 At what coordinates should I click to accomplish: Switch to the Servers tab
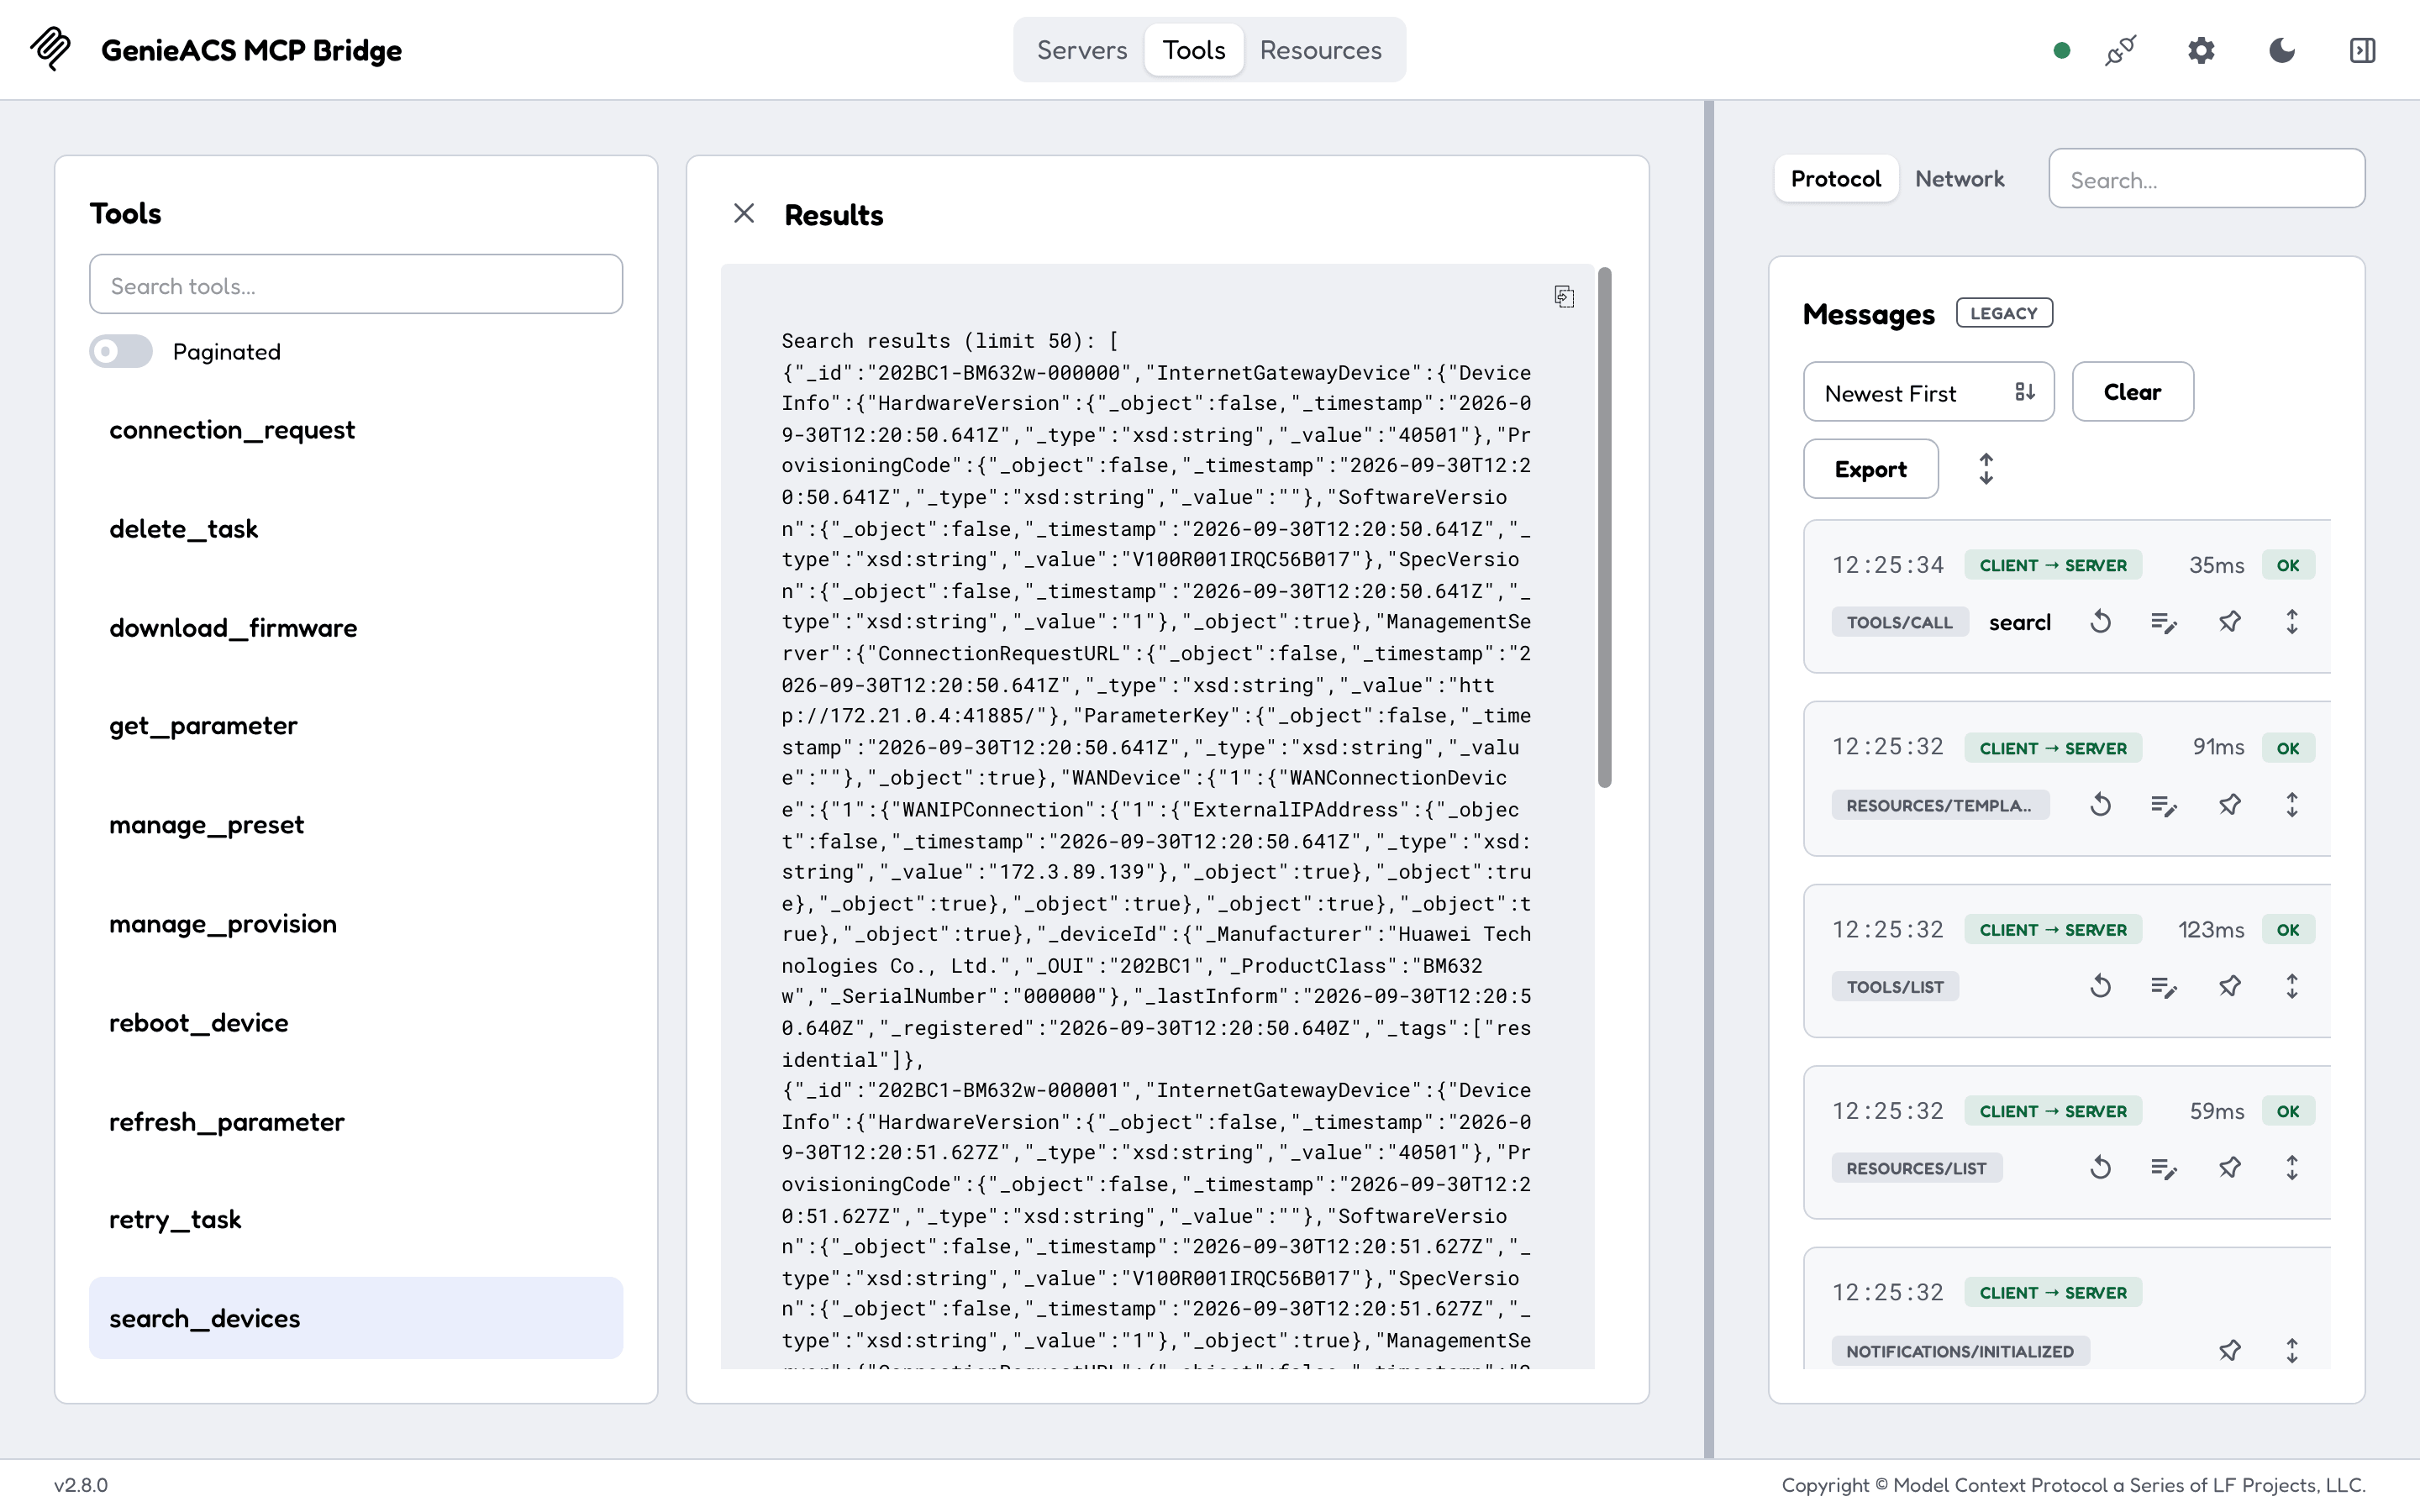[x=1081, y=50]
